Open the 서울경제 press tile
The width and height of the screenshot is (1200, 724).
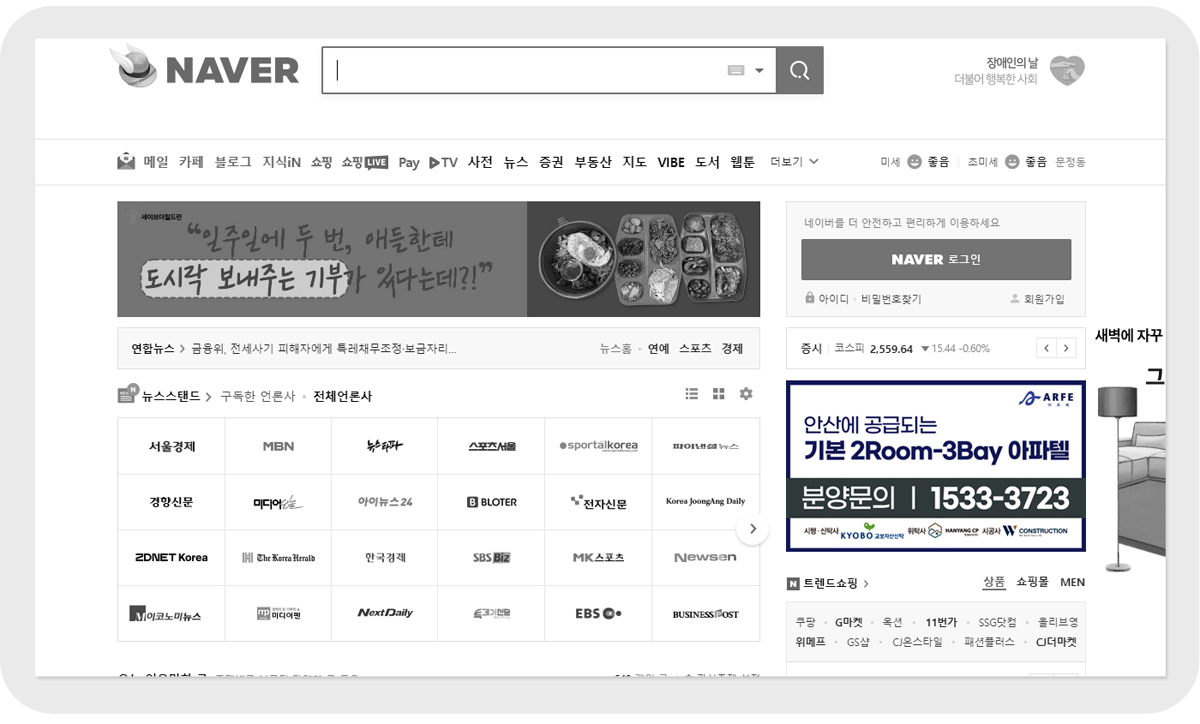[171, 446]
